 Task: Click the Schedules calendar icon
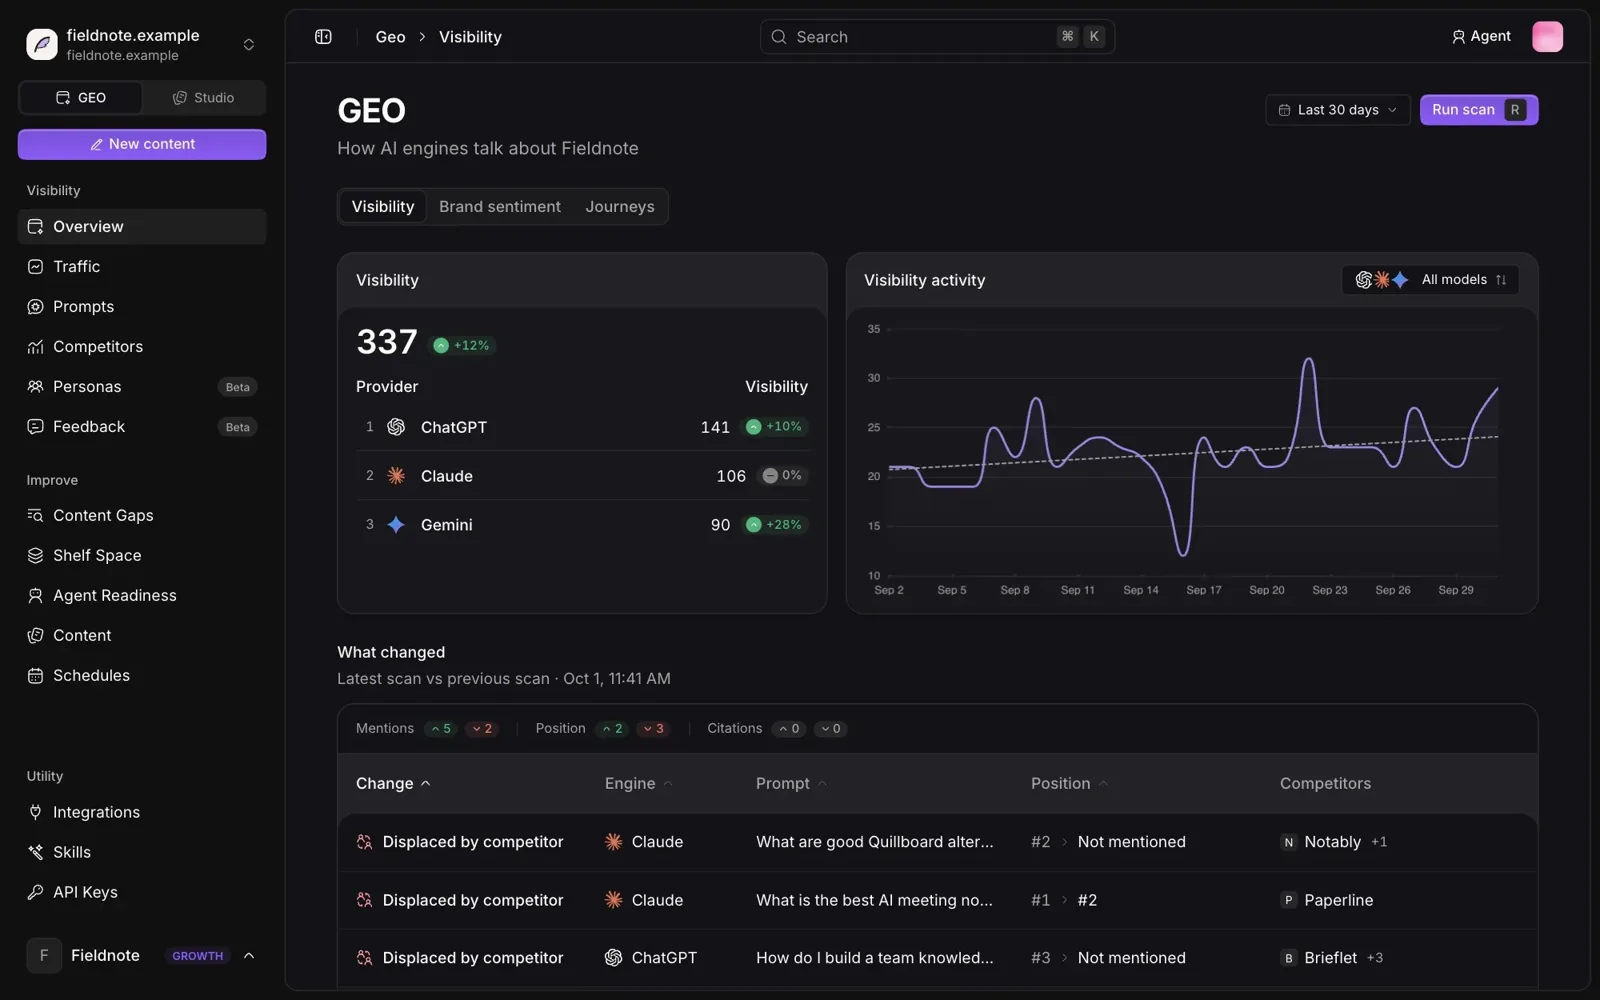tap(35, 676)
